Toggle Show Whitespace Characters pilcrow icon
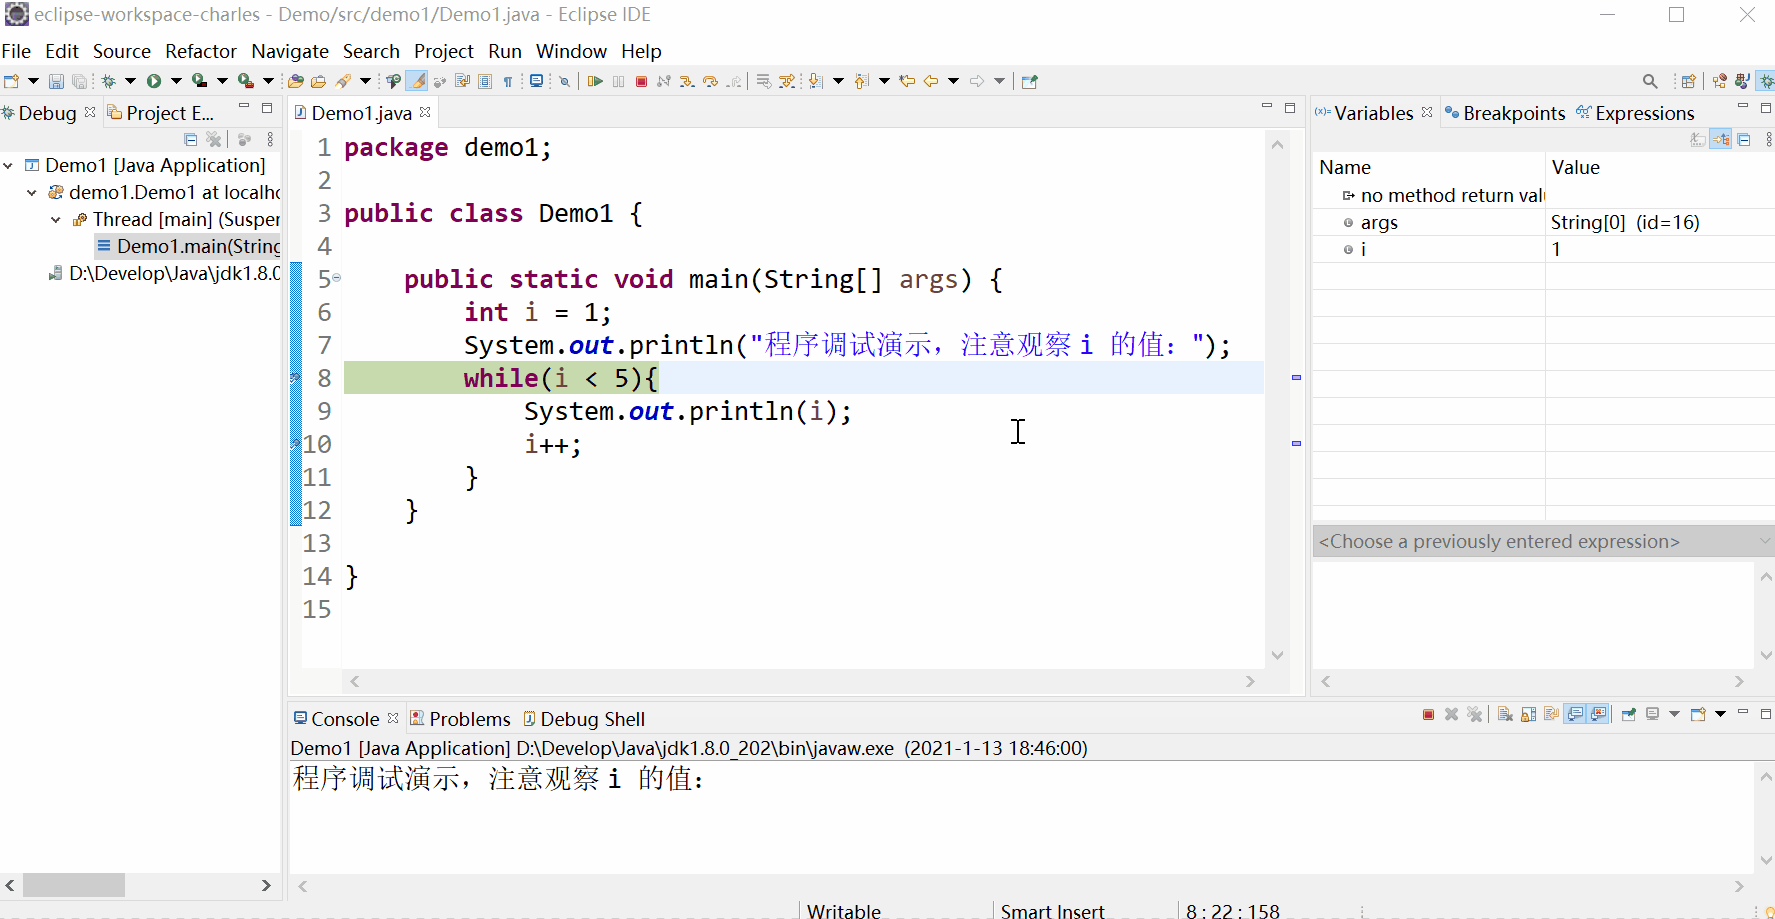The height and width of the screenshot is (919, 1775). tap(508, 81)
